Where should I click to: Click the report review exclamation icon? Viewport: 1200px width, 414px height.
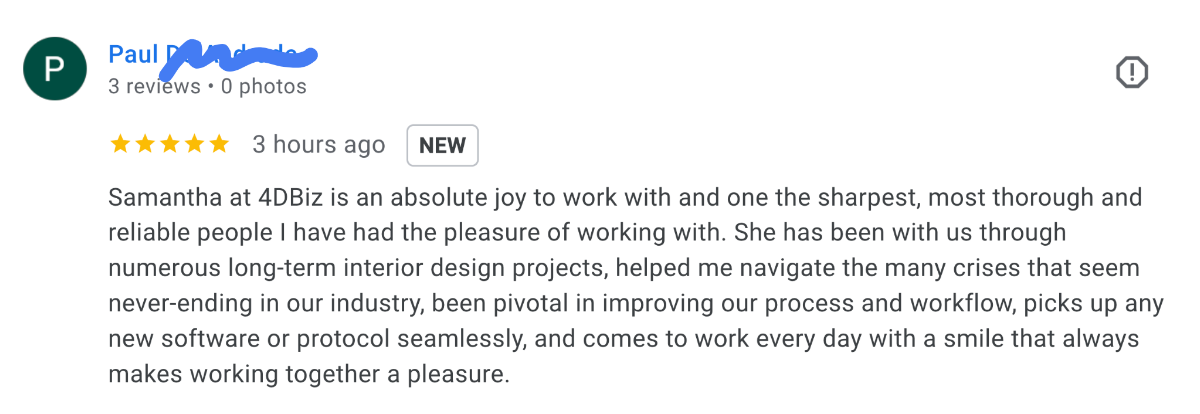1131,72
